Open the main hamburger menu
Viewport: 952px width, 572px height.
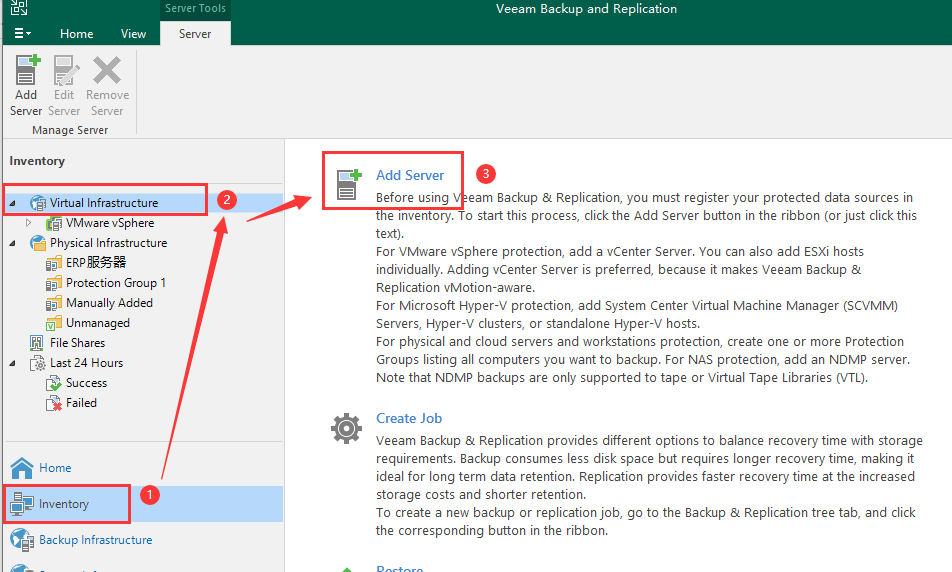(22, 33)
